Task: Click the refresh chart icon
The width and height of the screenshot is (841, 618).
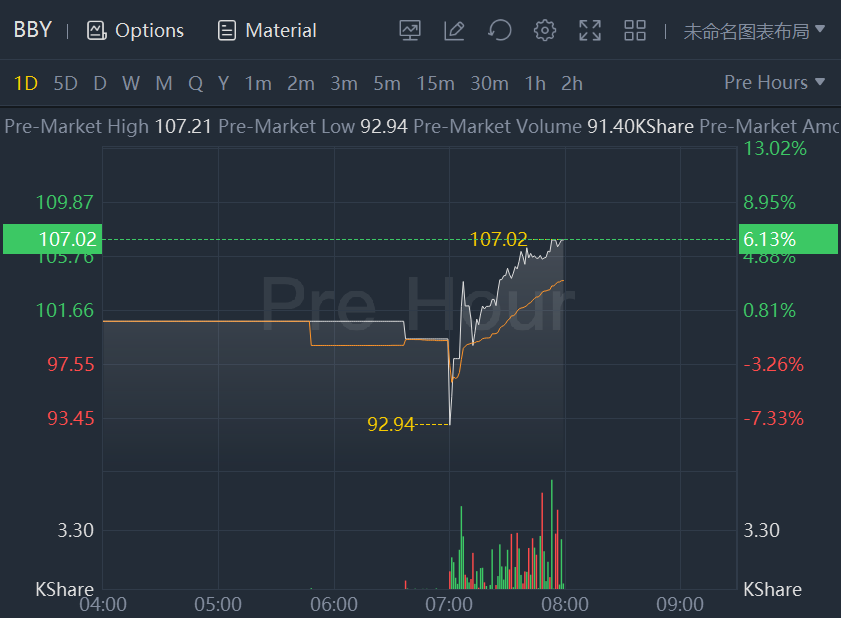Action: pos(500,30)
